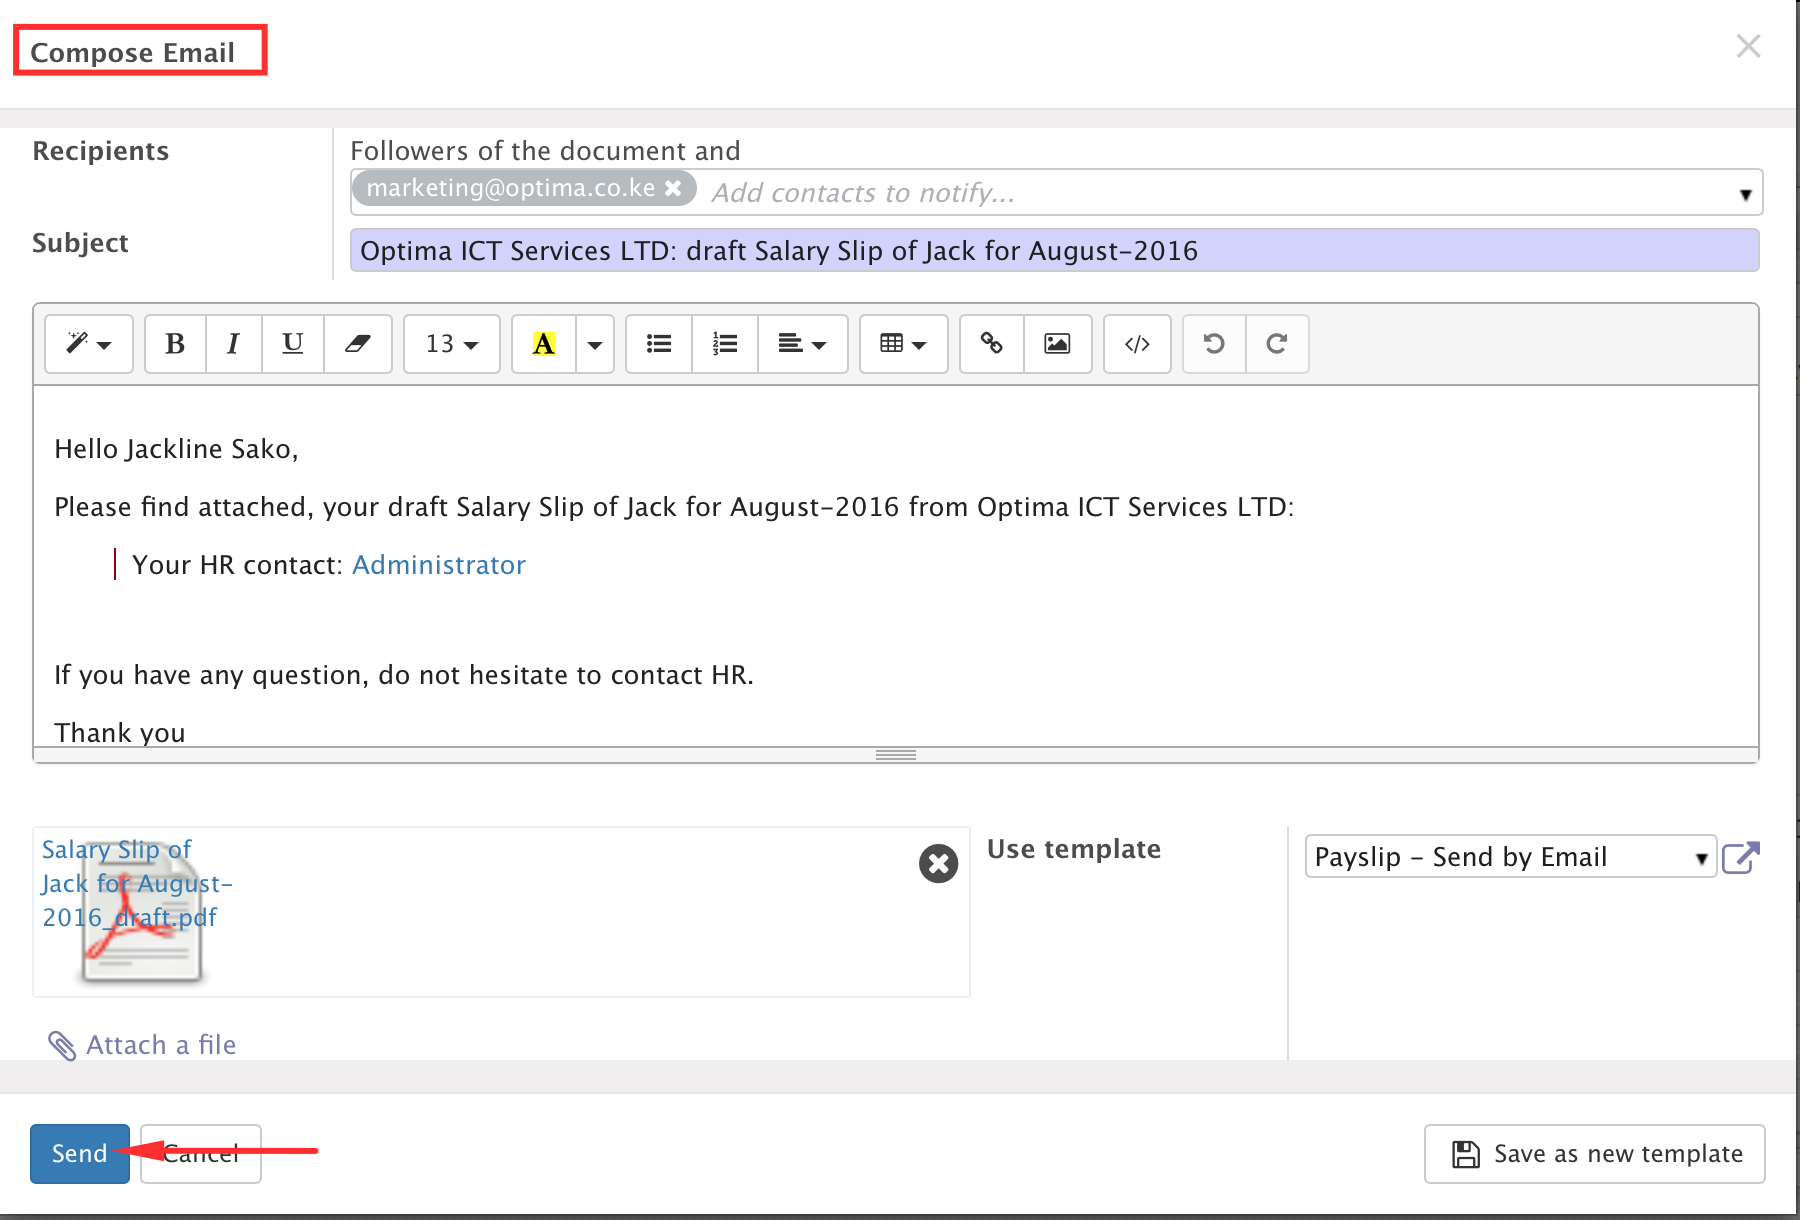
Task: Open the Payslip - Send by Email template dropdown
Action: pos(1510,857)
